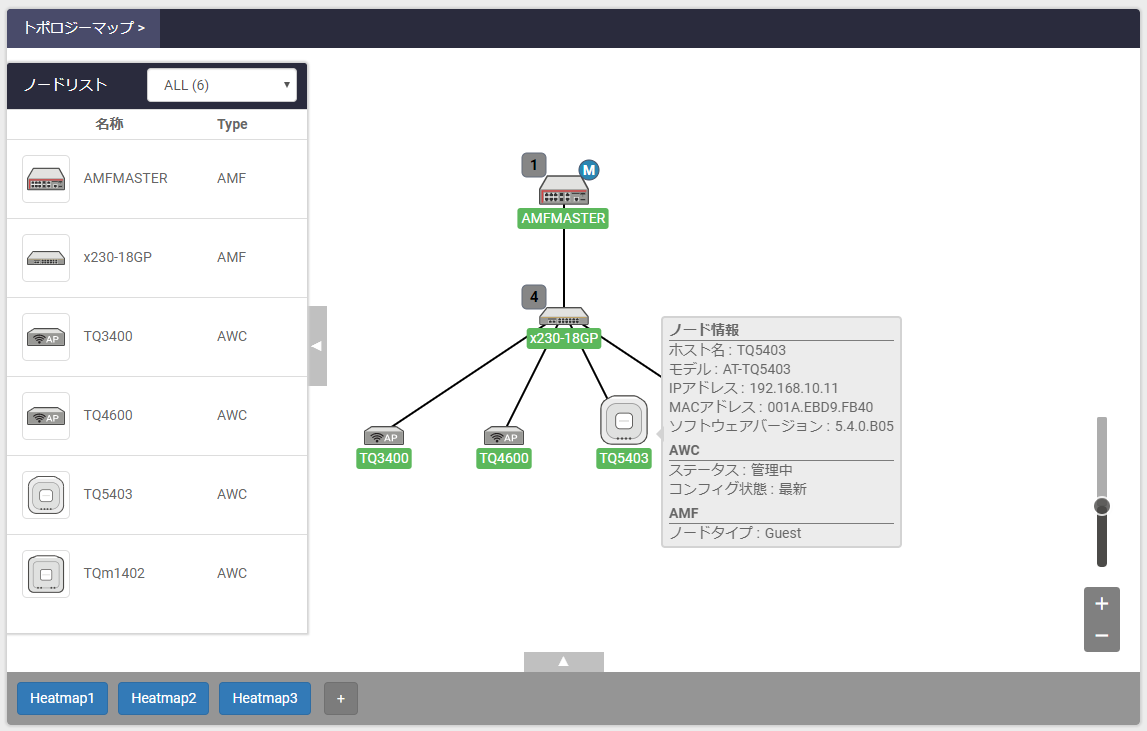Collapse the node list side panel

coord(317,346)
